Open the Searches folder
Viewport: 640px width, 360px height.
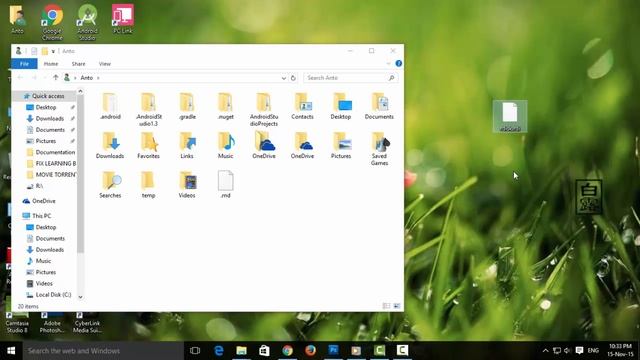(x=110, y=185)
